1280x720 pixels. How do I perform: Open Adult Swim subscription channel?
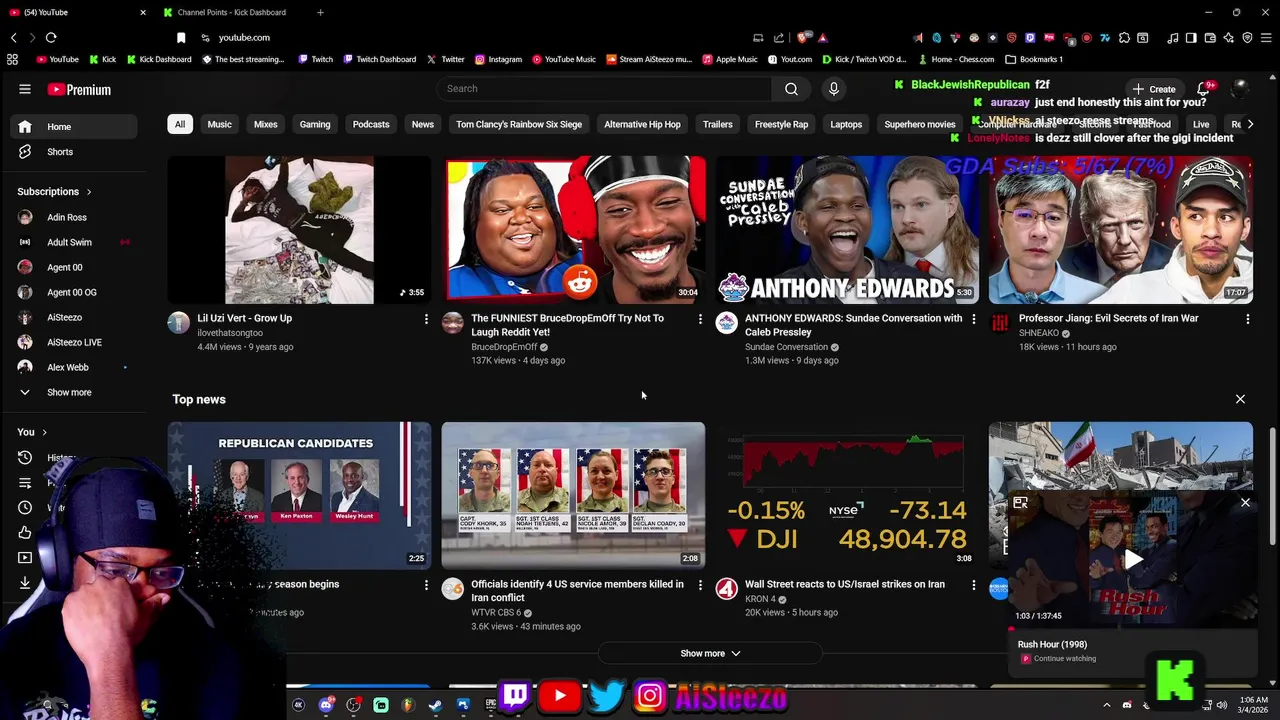pos(74,242)
